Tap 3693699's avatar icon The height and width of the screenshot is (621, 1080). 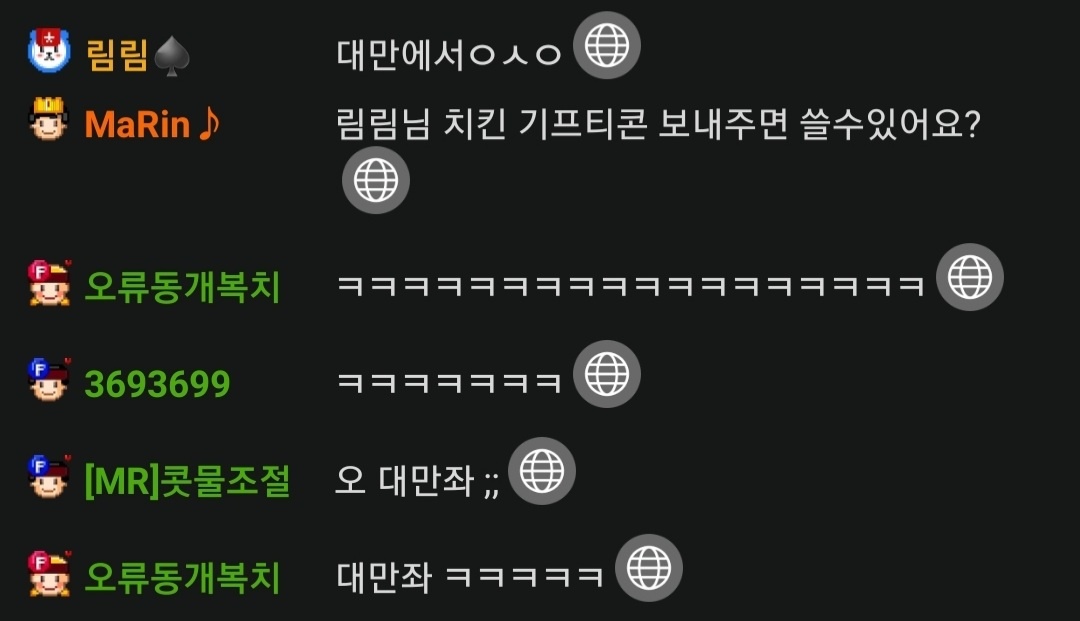50,379
